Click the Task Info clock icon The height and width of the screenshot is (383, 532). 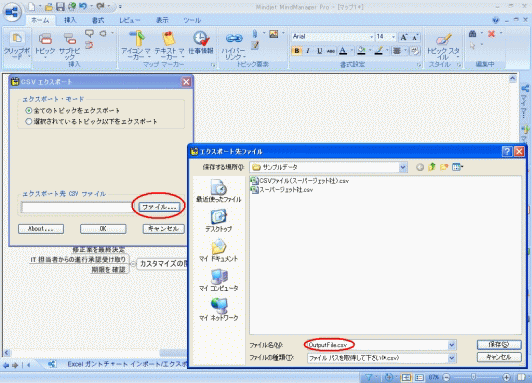tap(201, 43)
